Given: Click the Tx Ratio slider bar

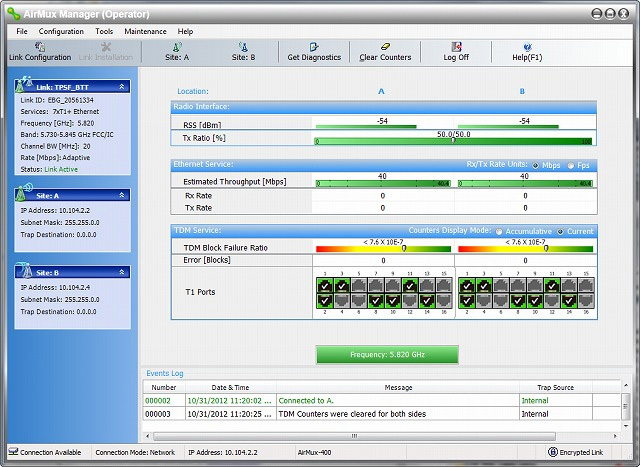Looking at the screenshot, I should click(454, 142).
